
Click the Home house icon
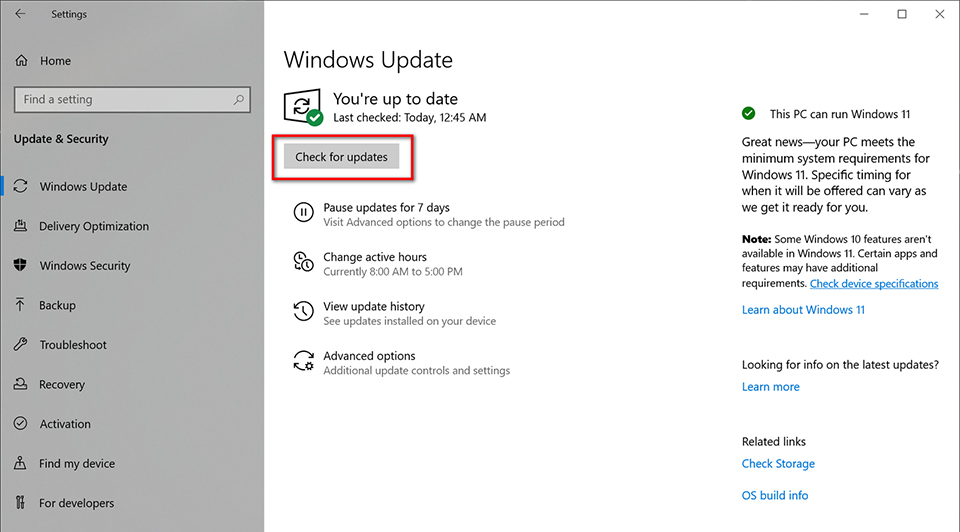(21, 61)
